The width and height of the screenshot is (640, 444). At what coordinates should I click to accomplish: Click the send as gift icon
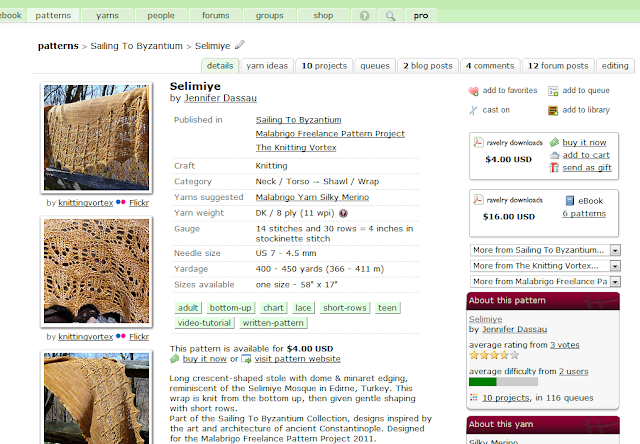[554, 167]
